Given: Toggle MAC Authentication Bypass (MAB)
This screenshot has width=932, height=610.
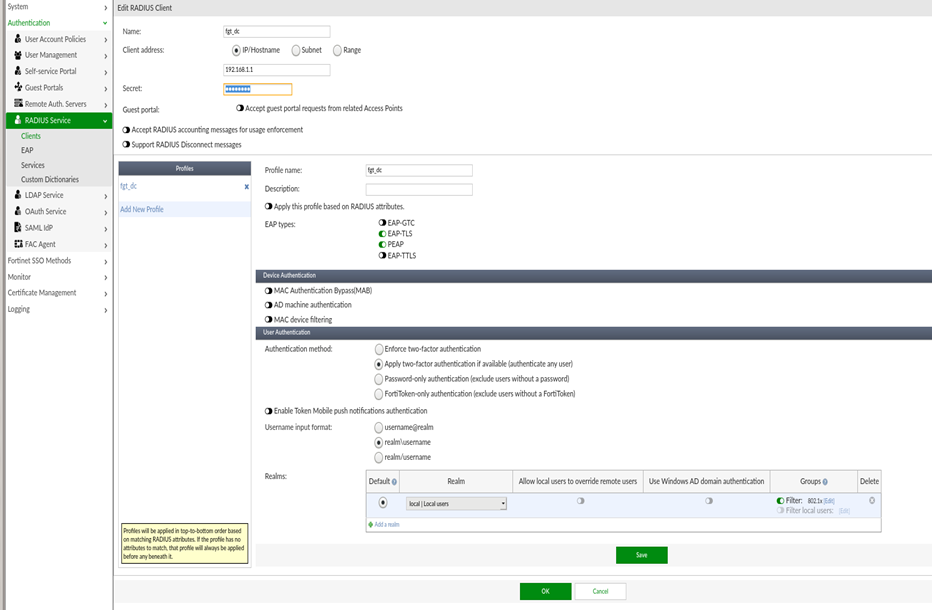Looking at the screenshot, I should [x=268, y=290].
